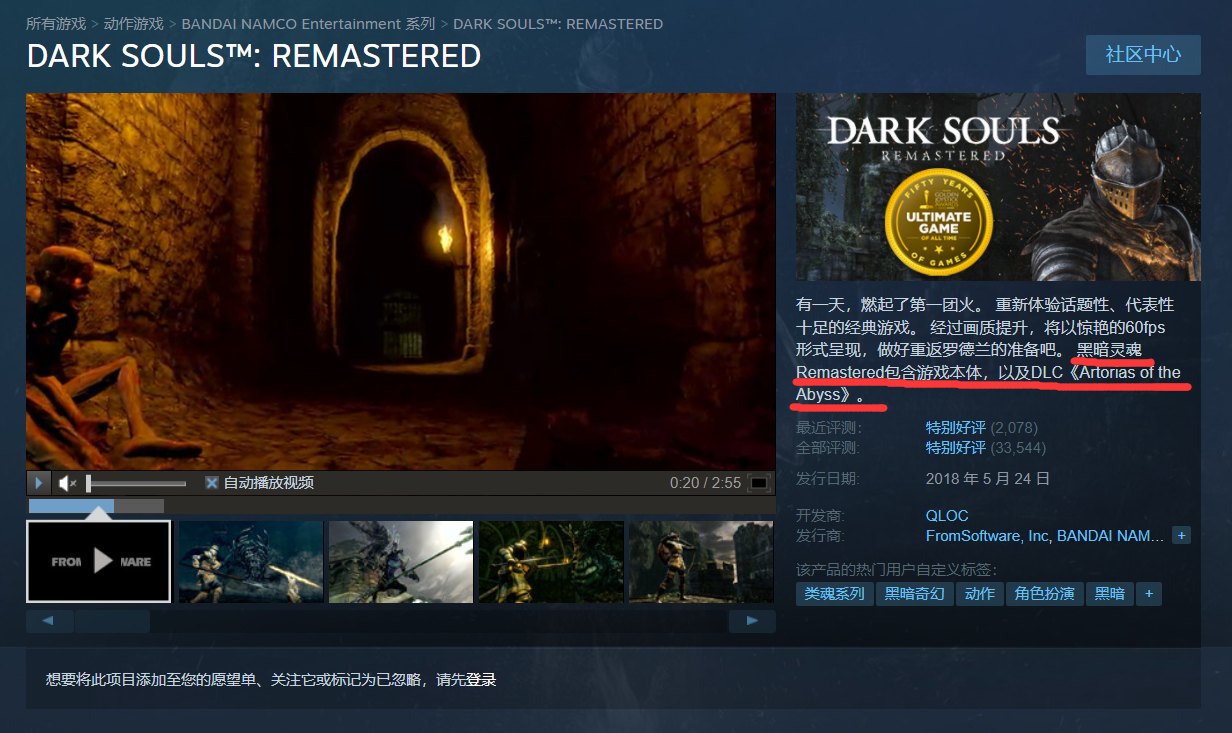Viewport: 1232px width, 733px height.
Task: Open developer QLOC link
Action: pyautogui.click(x=947, y=516)
